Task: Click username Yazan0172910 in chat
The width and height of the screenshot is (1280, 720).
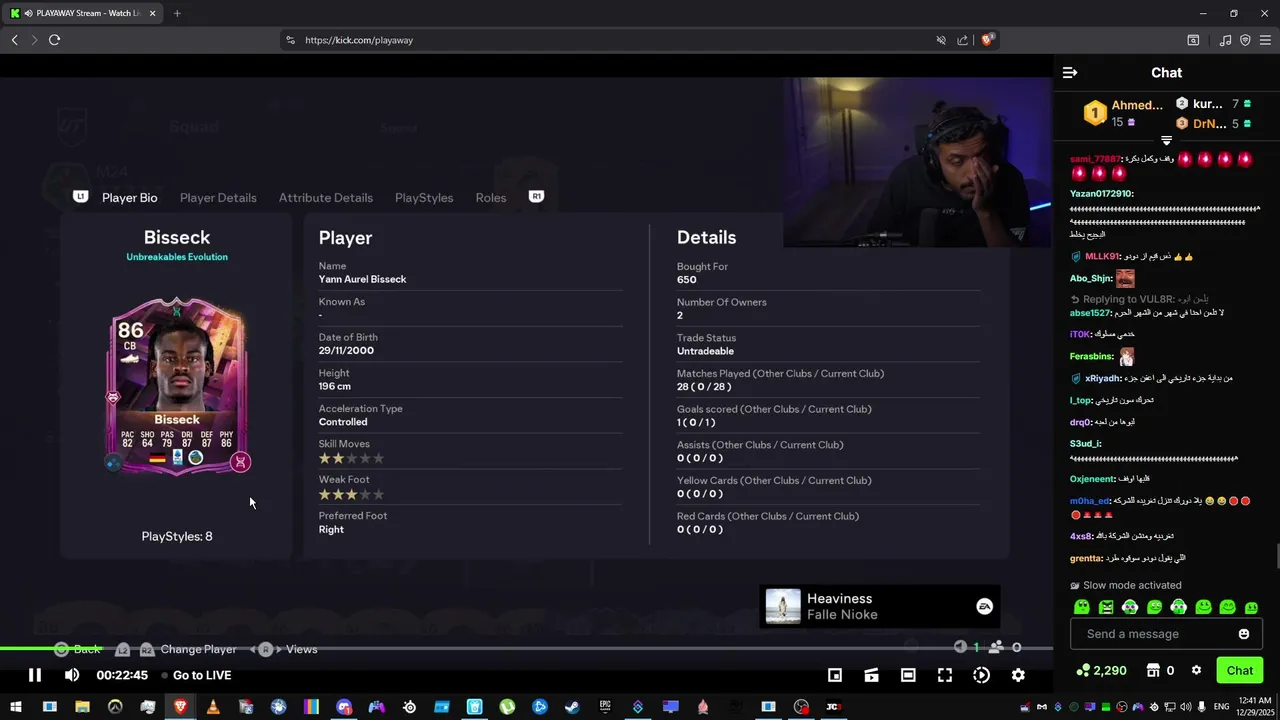Action: [1101, 194]
